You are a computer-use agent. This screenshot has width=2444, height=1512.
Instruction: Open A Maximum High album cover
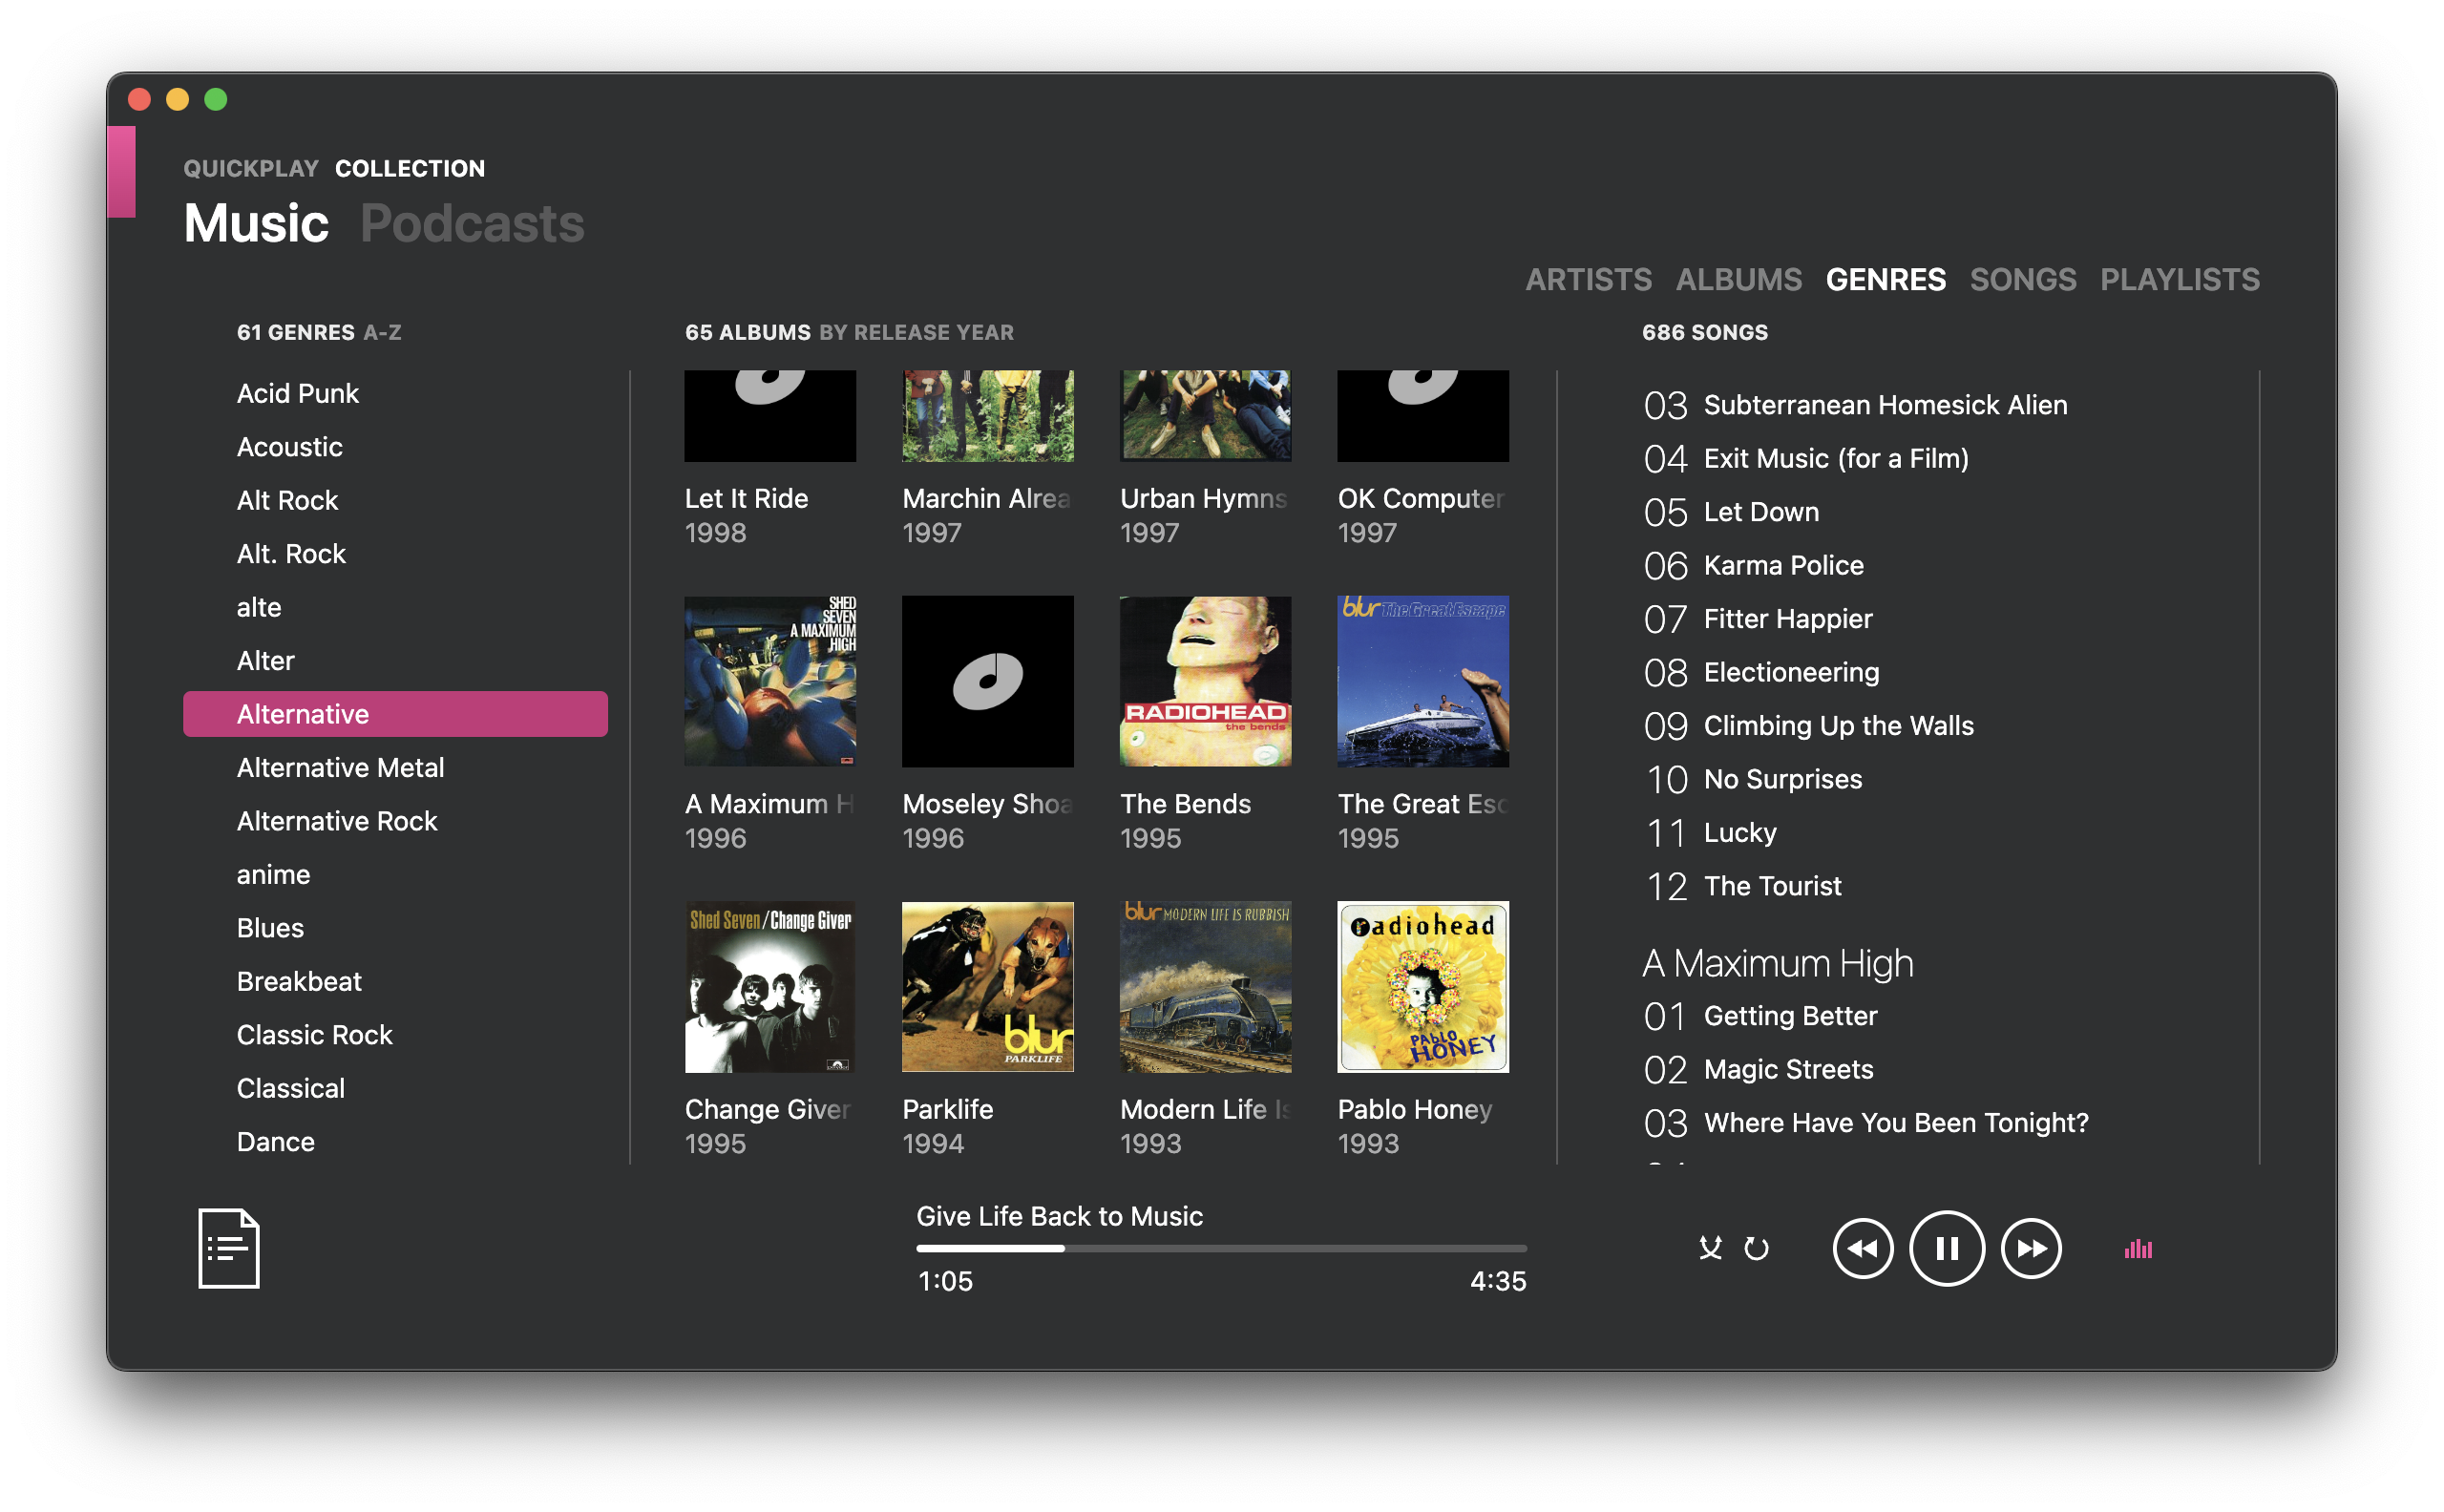pos(770,681)
